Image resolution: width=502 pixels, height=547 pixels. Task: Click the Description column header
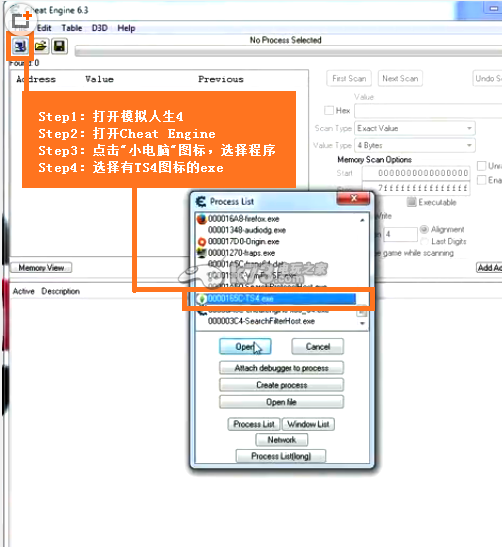[x=60, y=291]
